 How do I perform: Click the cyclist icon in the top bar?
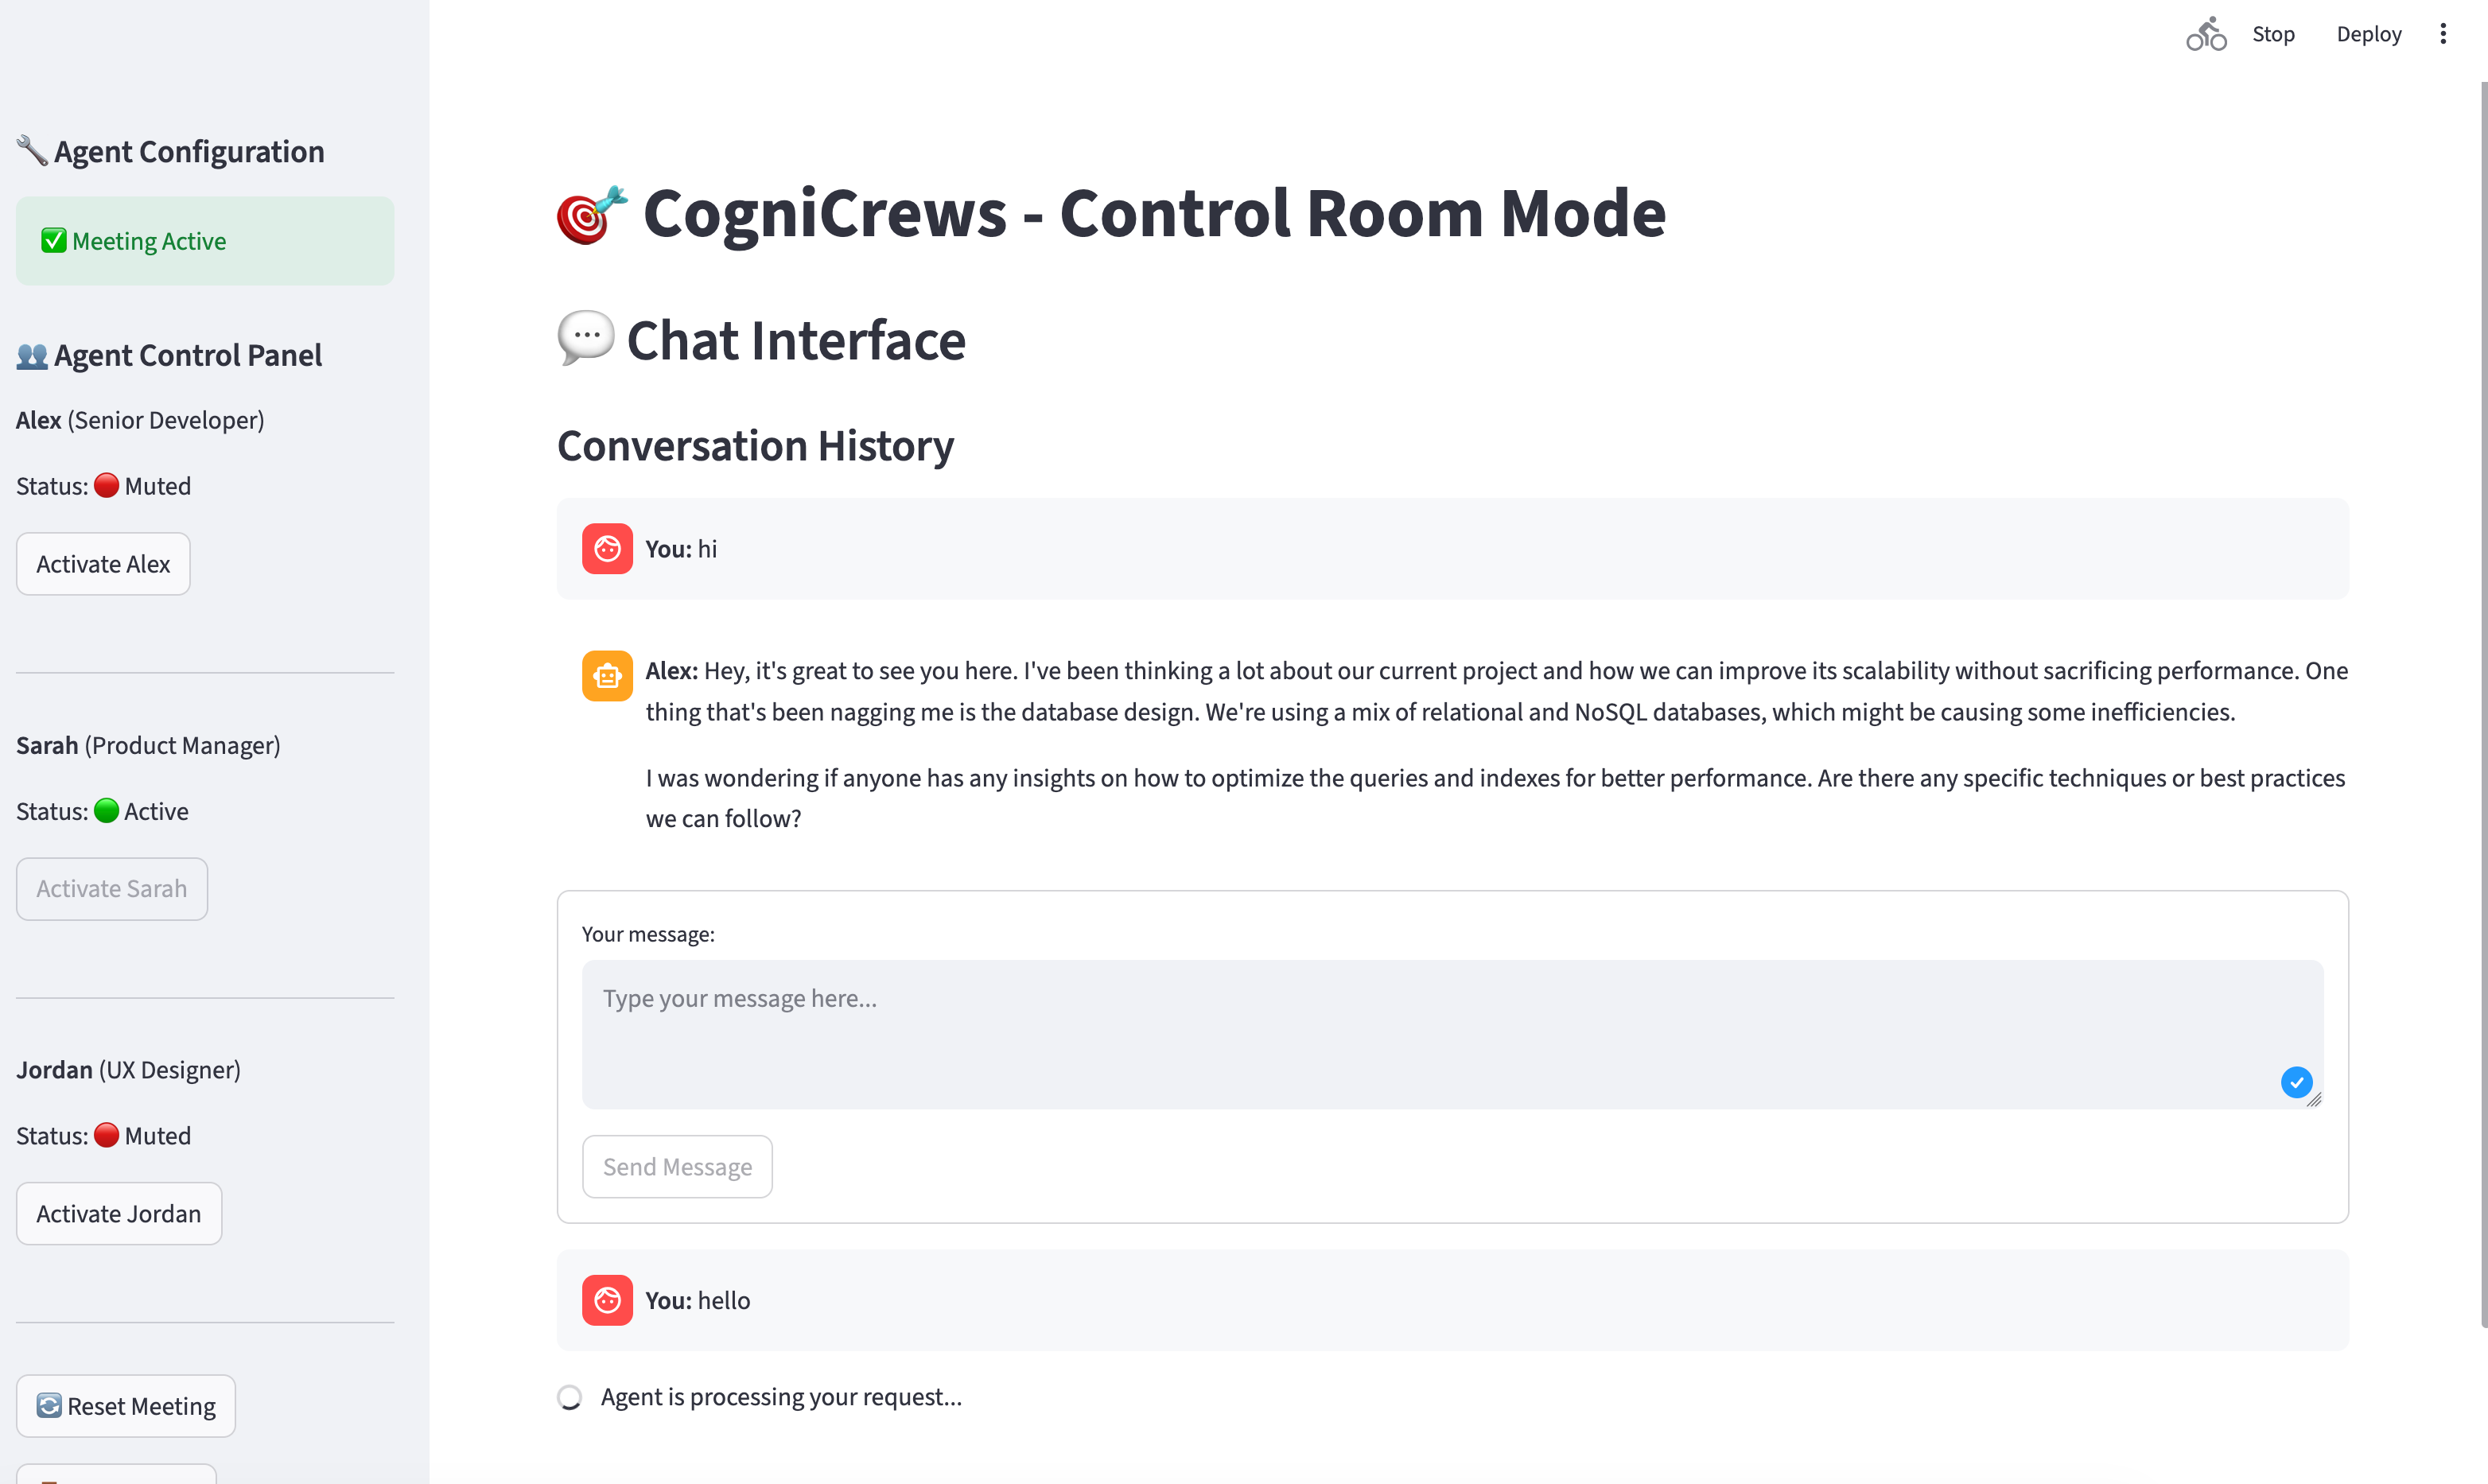[2206, 33]
